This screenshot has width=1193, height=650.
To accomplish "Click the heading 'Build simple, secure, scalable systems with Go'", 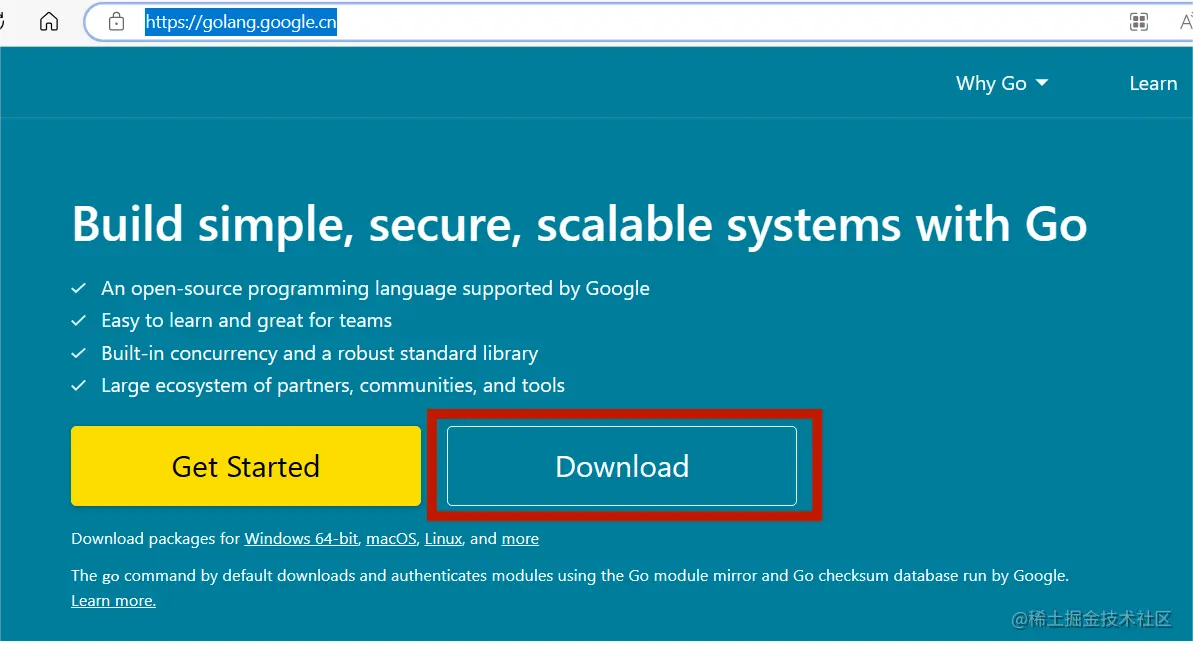I will click(580, 225).
